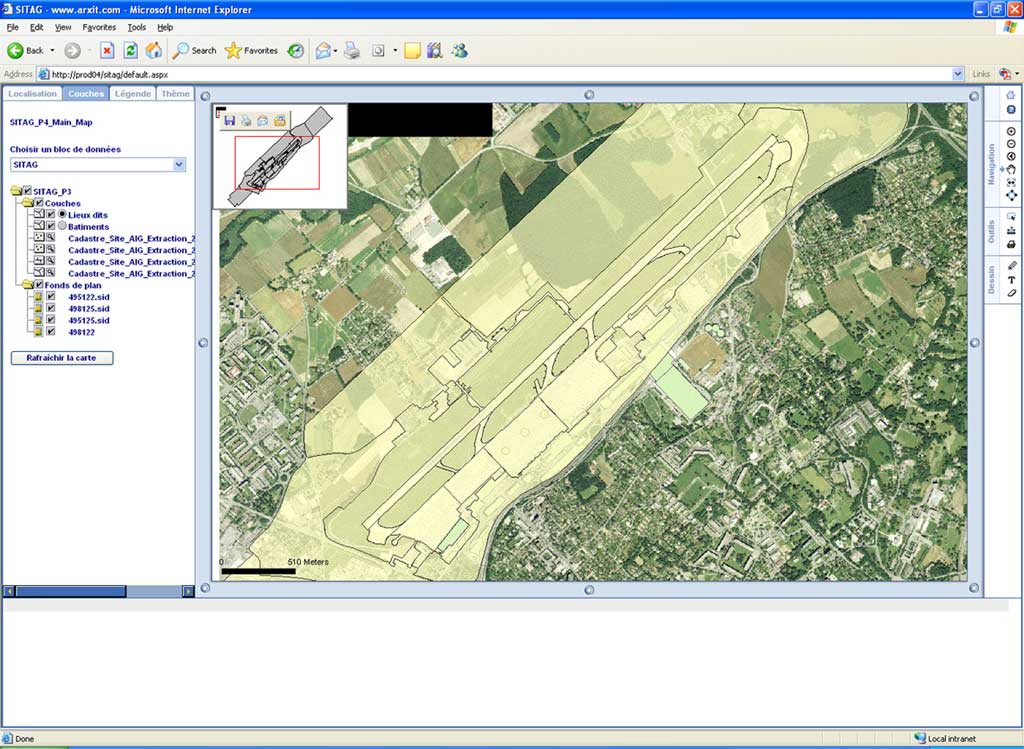Select the pencil draw tool in Dessin

[1011, 265]
